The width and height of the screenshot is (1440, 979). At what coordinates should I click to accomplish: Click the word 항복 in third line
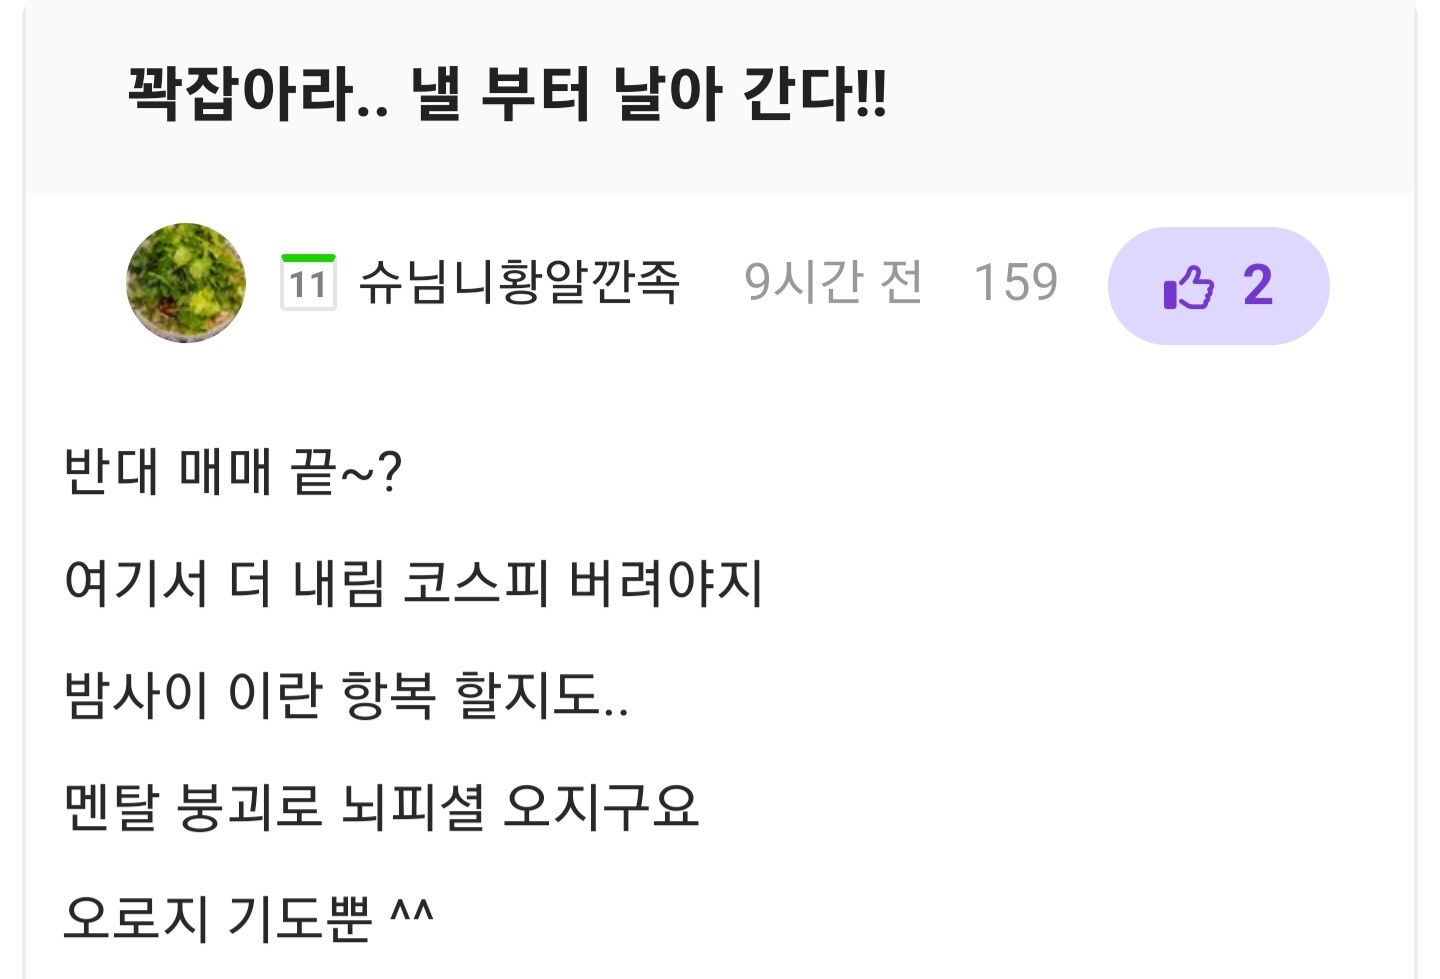point(388,695)
